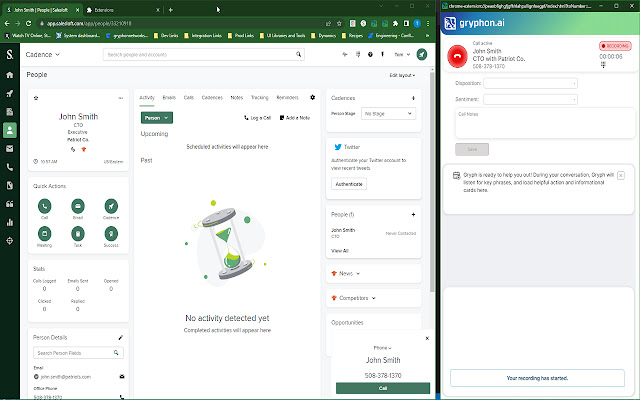The width and height of the screenshot is (640, 400).
Task: Switch to the Calls tab
Action: pos(189,98)
